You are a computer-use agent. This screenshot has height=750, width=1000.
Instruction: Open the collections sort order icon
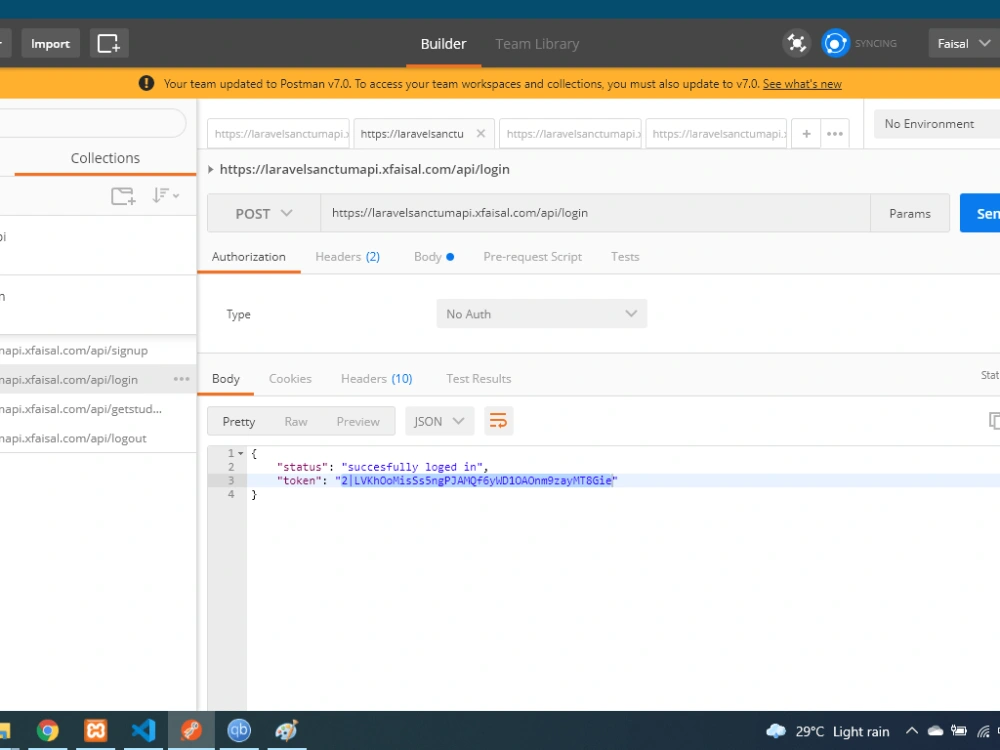165,195
